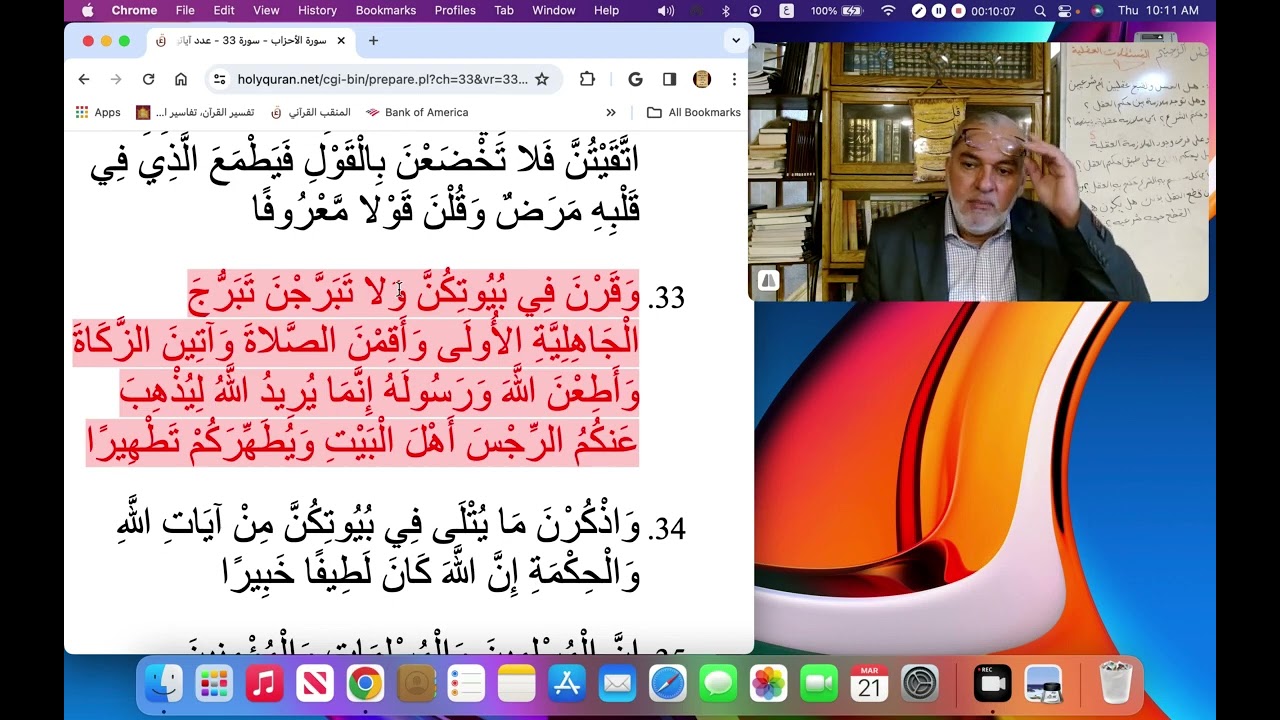The height and width of the screenshot is (720, 1280).
Task: Open the Trash in the Dock
Action: coord(1115,684)
